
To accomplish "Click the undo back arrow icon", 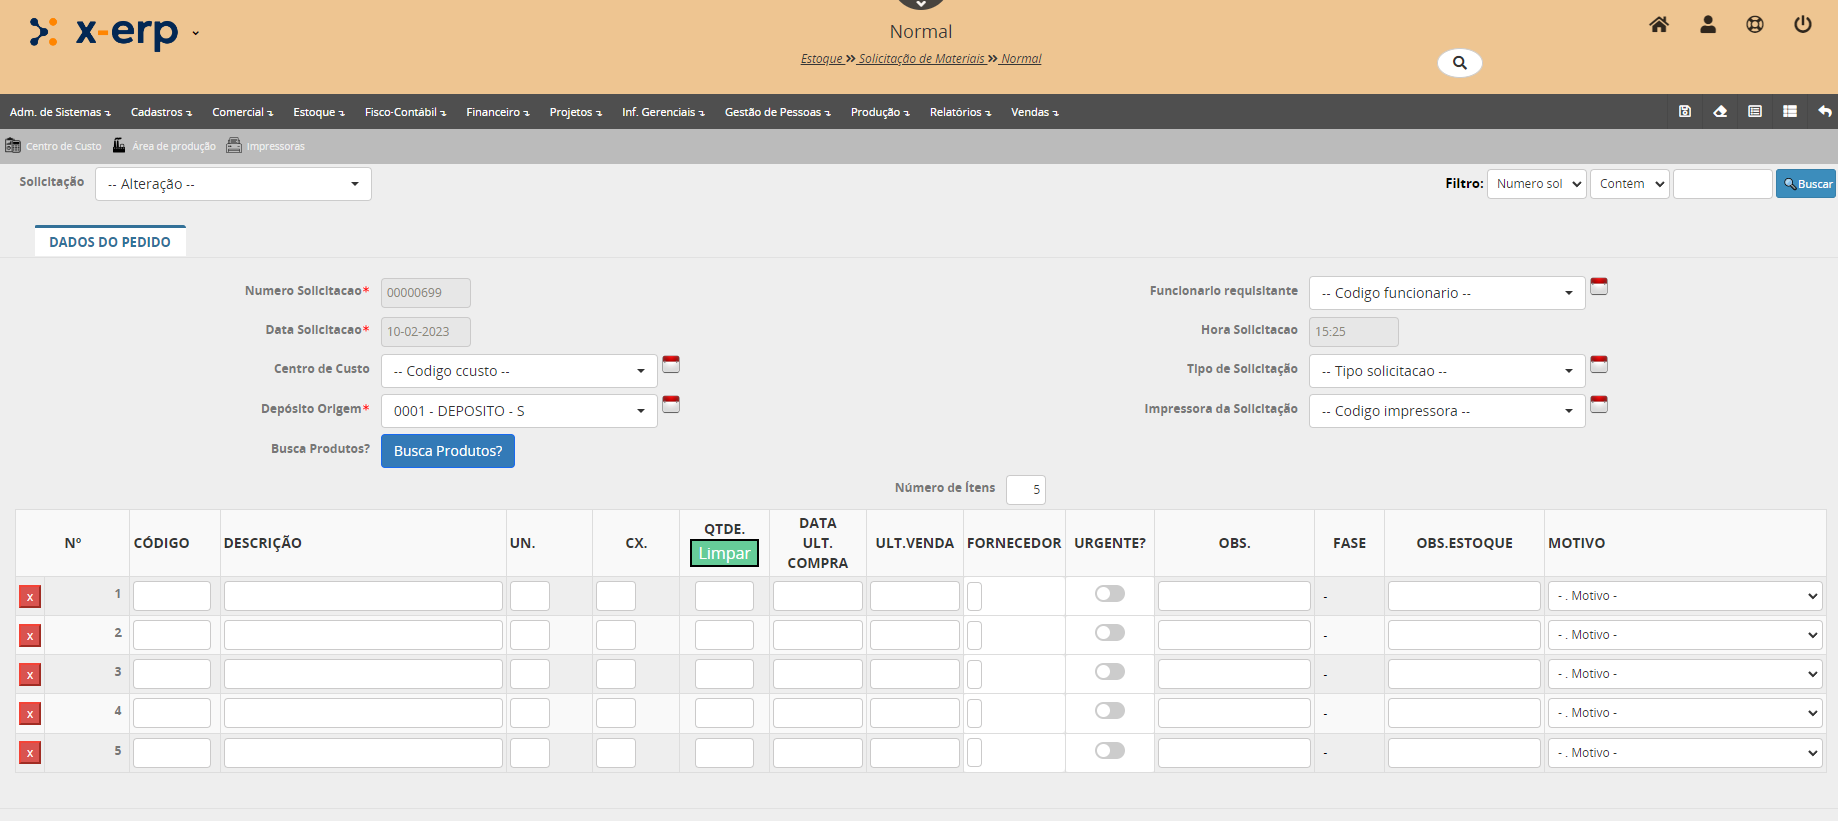I will point(1824,112).
